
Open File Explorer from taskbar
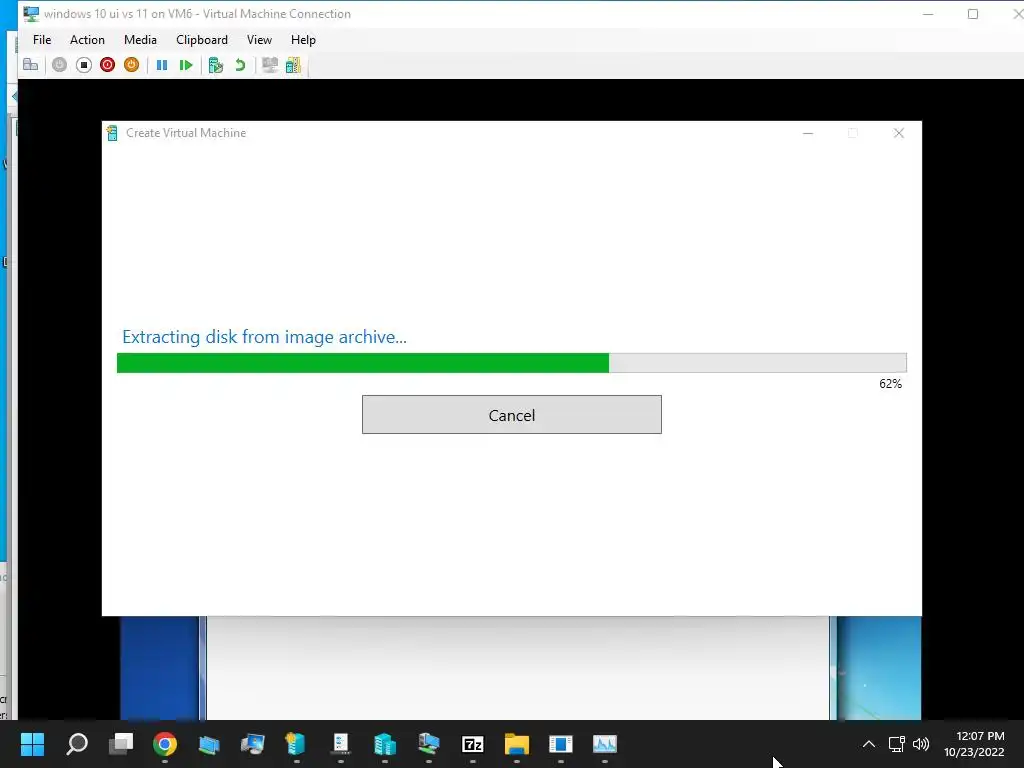[x=517, y=744]
